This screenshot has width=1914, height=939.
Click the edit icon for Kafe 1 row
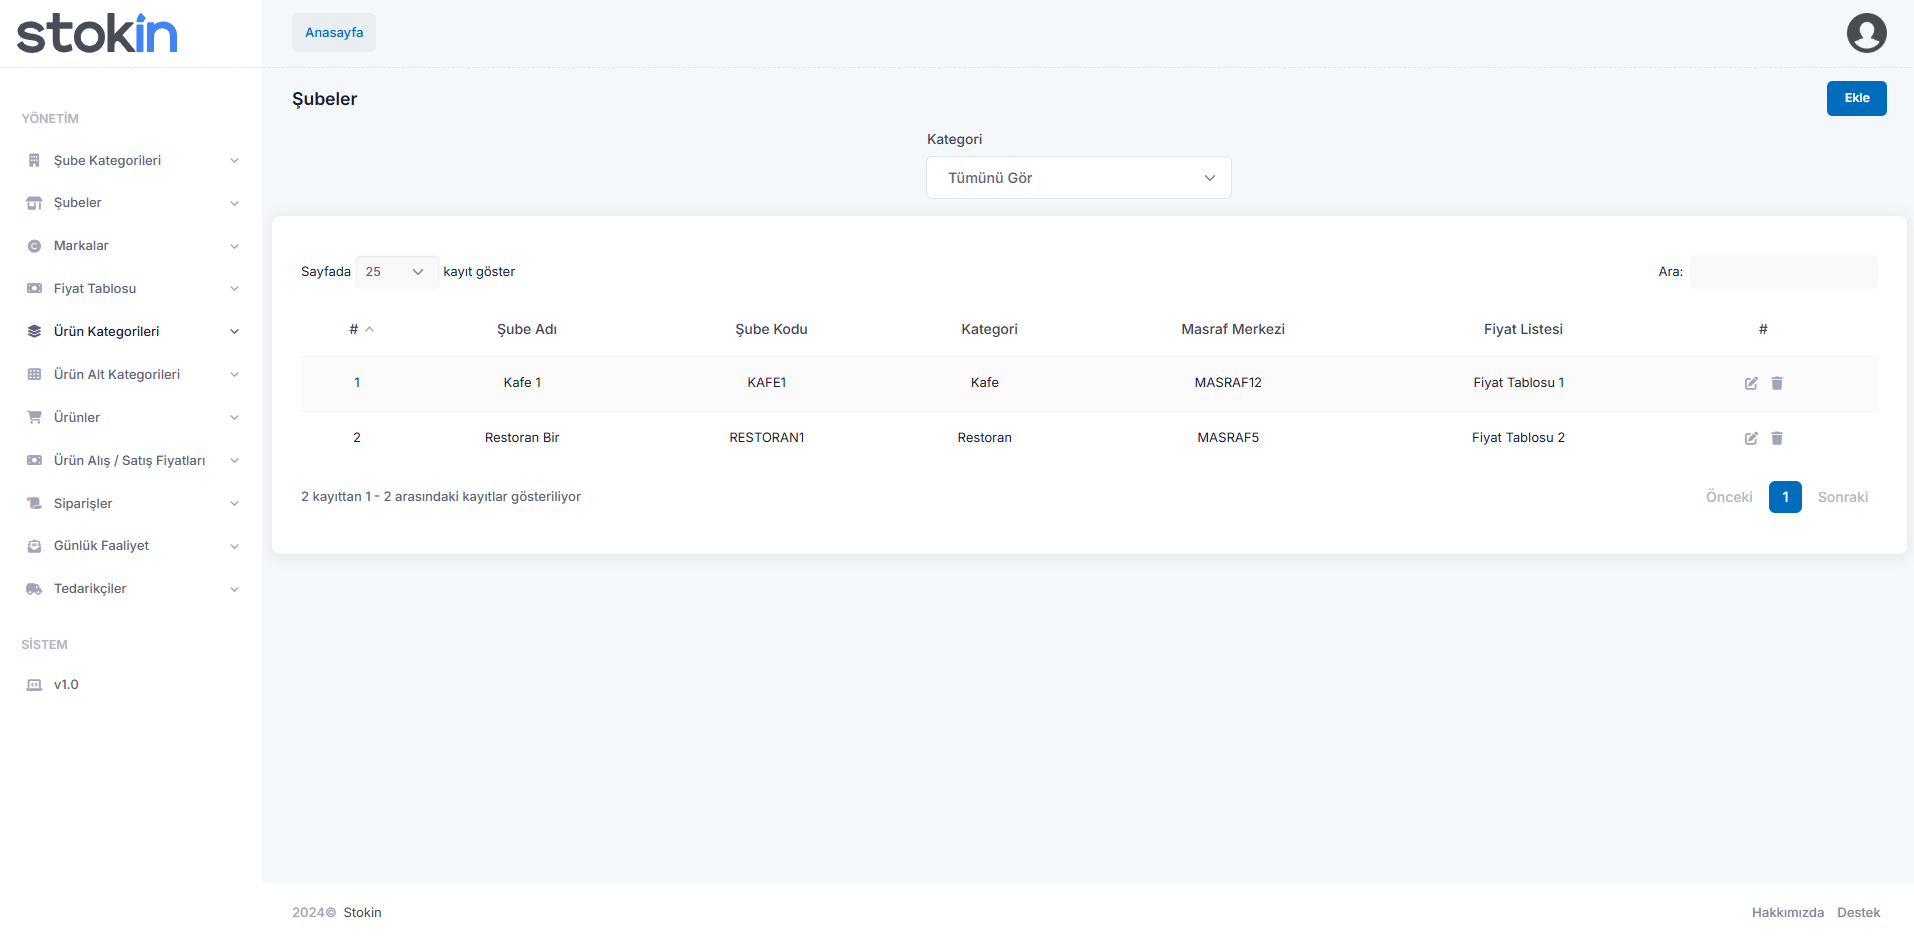1751,383
